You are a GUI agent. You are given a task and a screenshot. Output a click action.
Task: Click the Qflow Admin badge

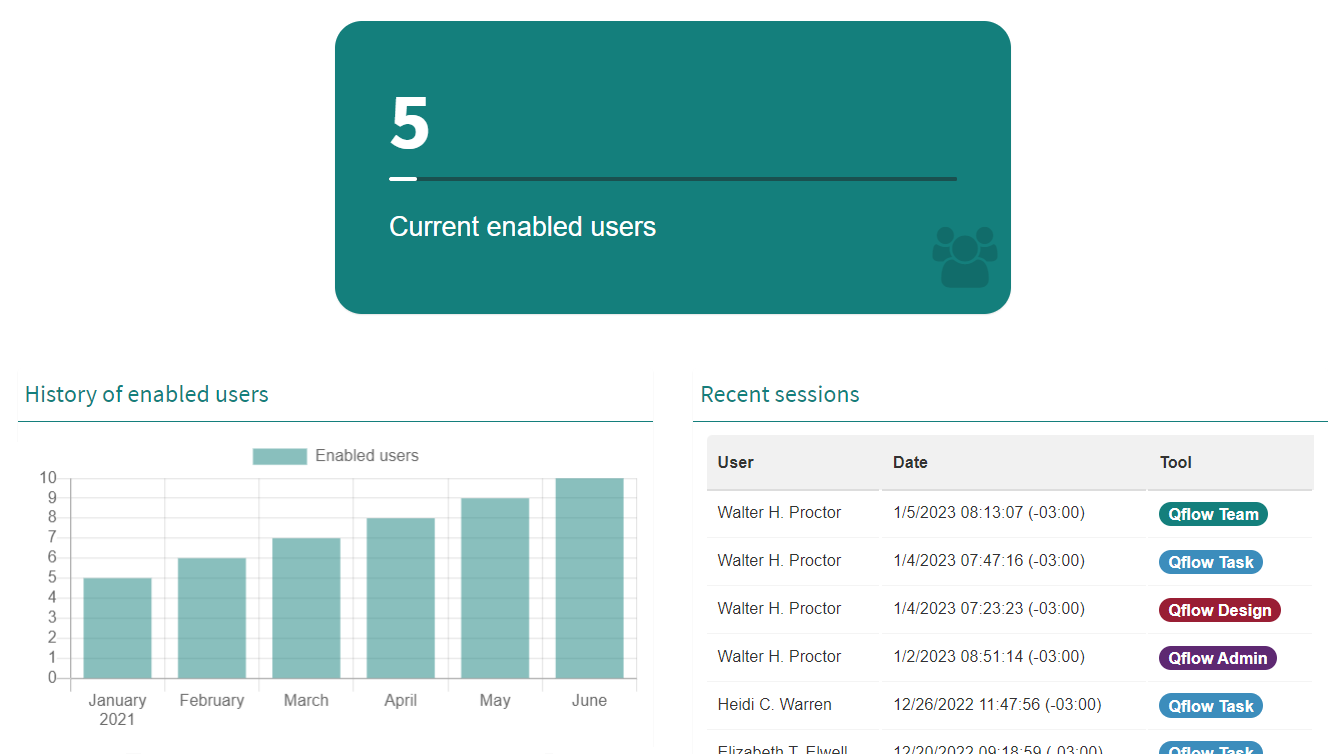(1217, 658)
